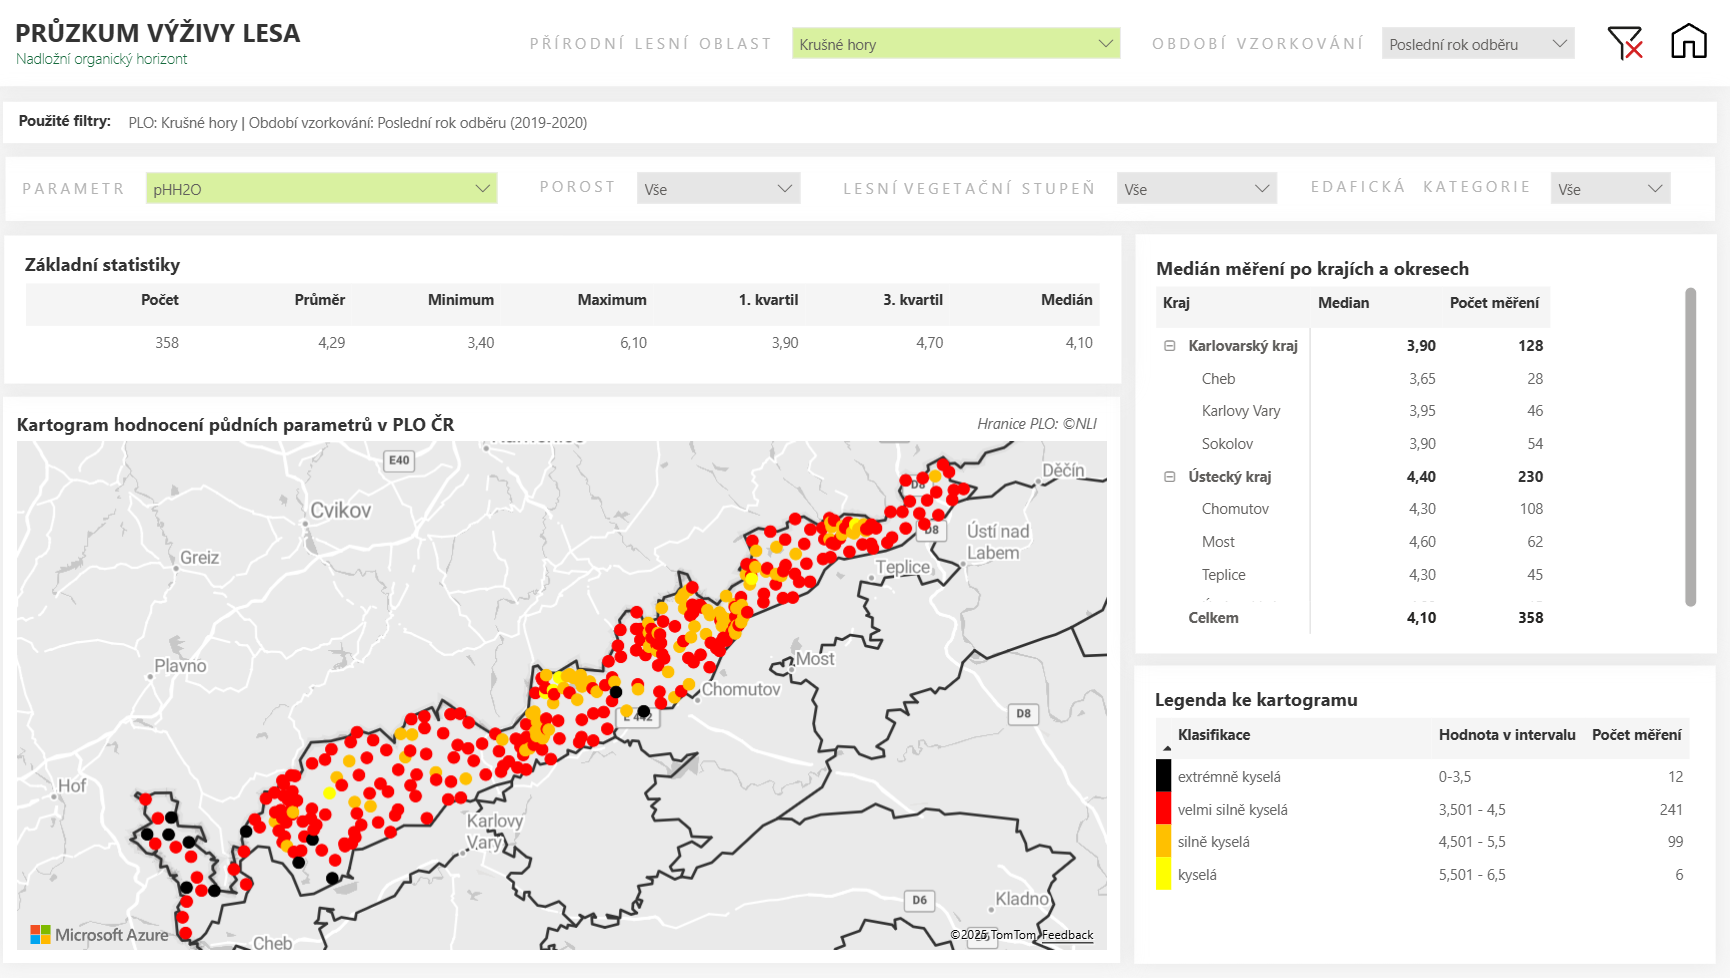This screenshot has width=1731, height=978.
Task: Click the D8 road marker on map
Action: (x=1023, y=714)
